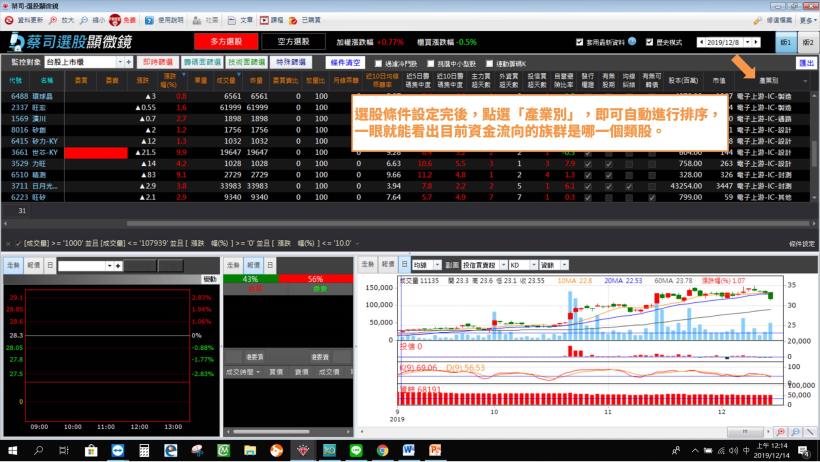Click the 籌碼面籌碼 button

202,62
